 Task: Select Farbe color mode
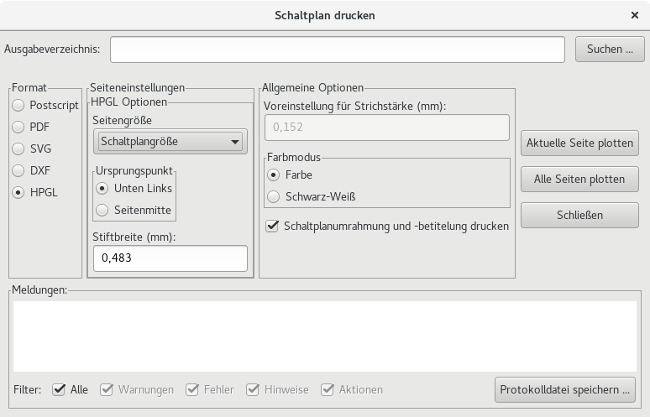point(275,174)
